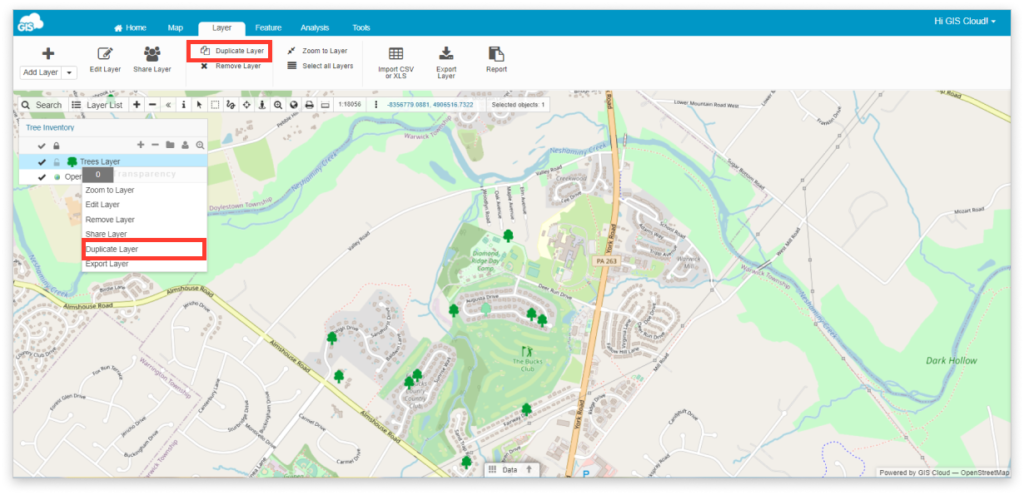The image size is (1024, 495).
Task: Select the info tool icon
Action: [x=184, y=104]
